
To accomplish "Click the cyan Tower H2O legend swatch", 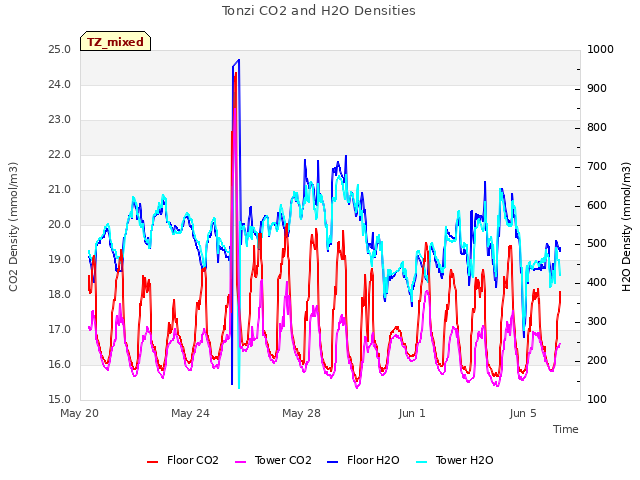I will click(x=421, y=462).
